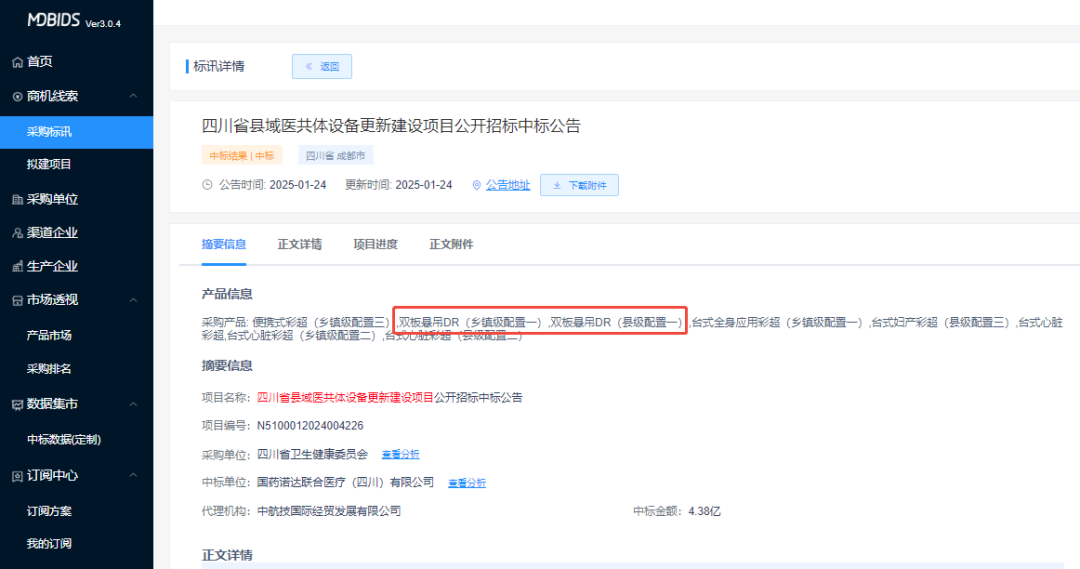Screen dimensions: 1080x569
Task: Click the 公告时间 date 2025-01-24
Action: tap(298, 185)
